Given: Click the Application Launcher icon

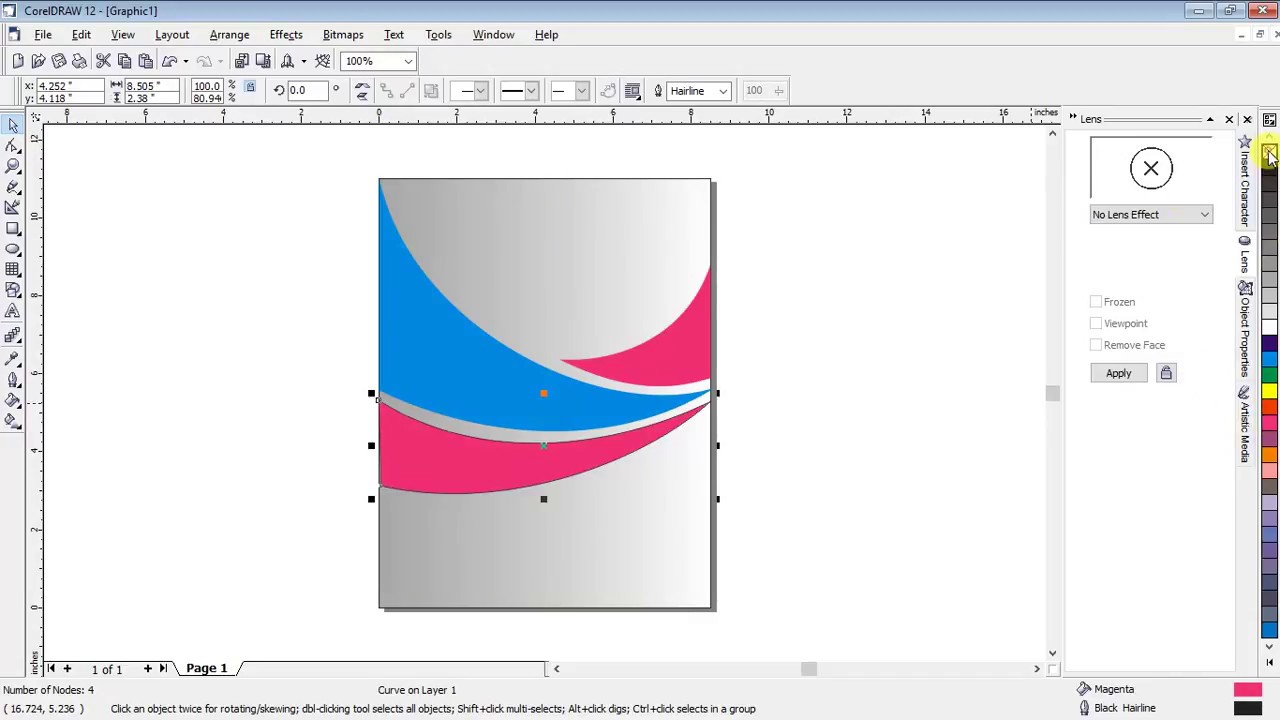Looking at the screenshot, I should [x=288, y=61].
